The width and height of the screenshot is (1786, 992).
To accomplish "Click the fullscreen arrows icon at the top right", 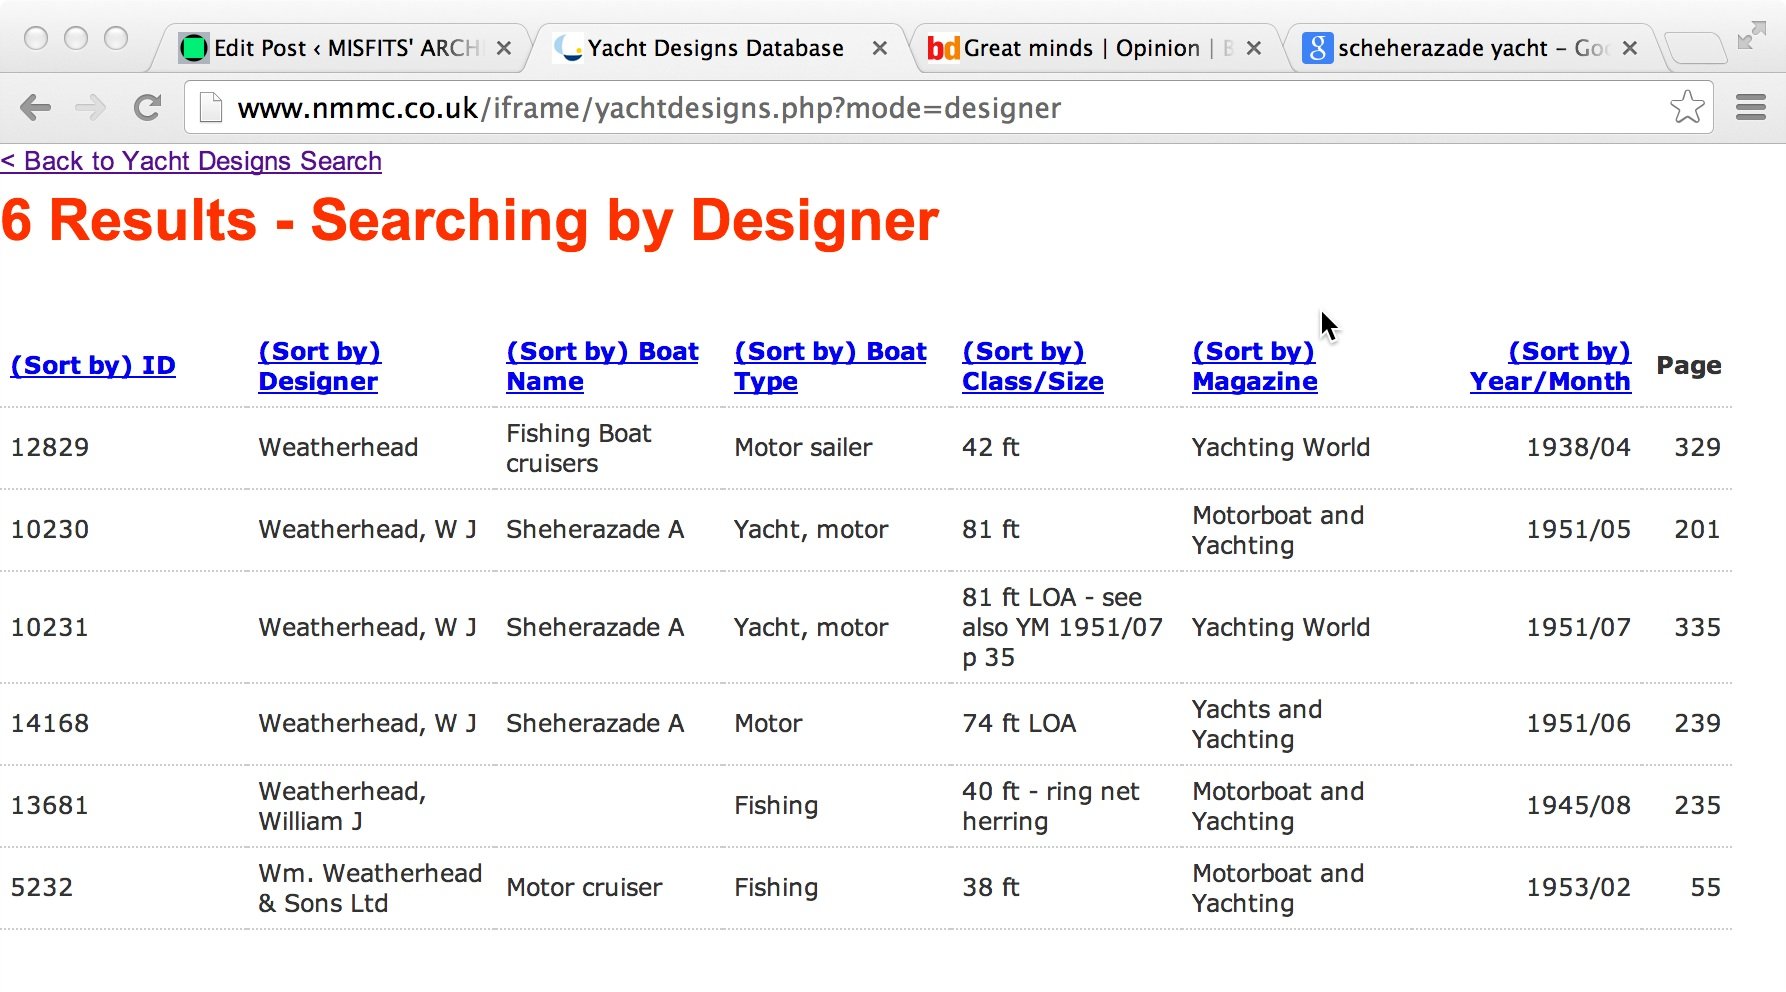I will 1751,36.
